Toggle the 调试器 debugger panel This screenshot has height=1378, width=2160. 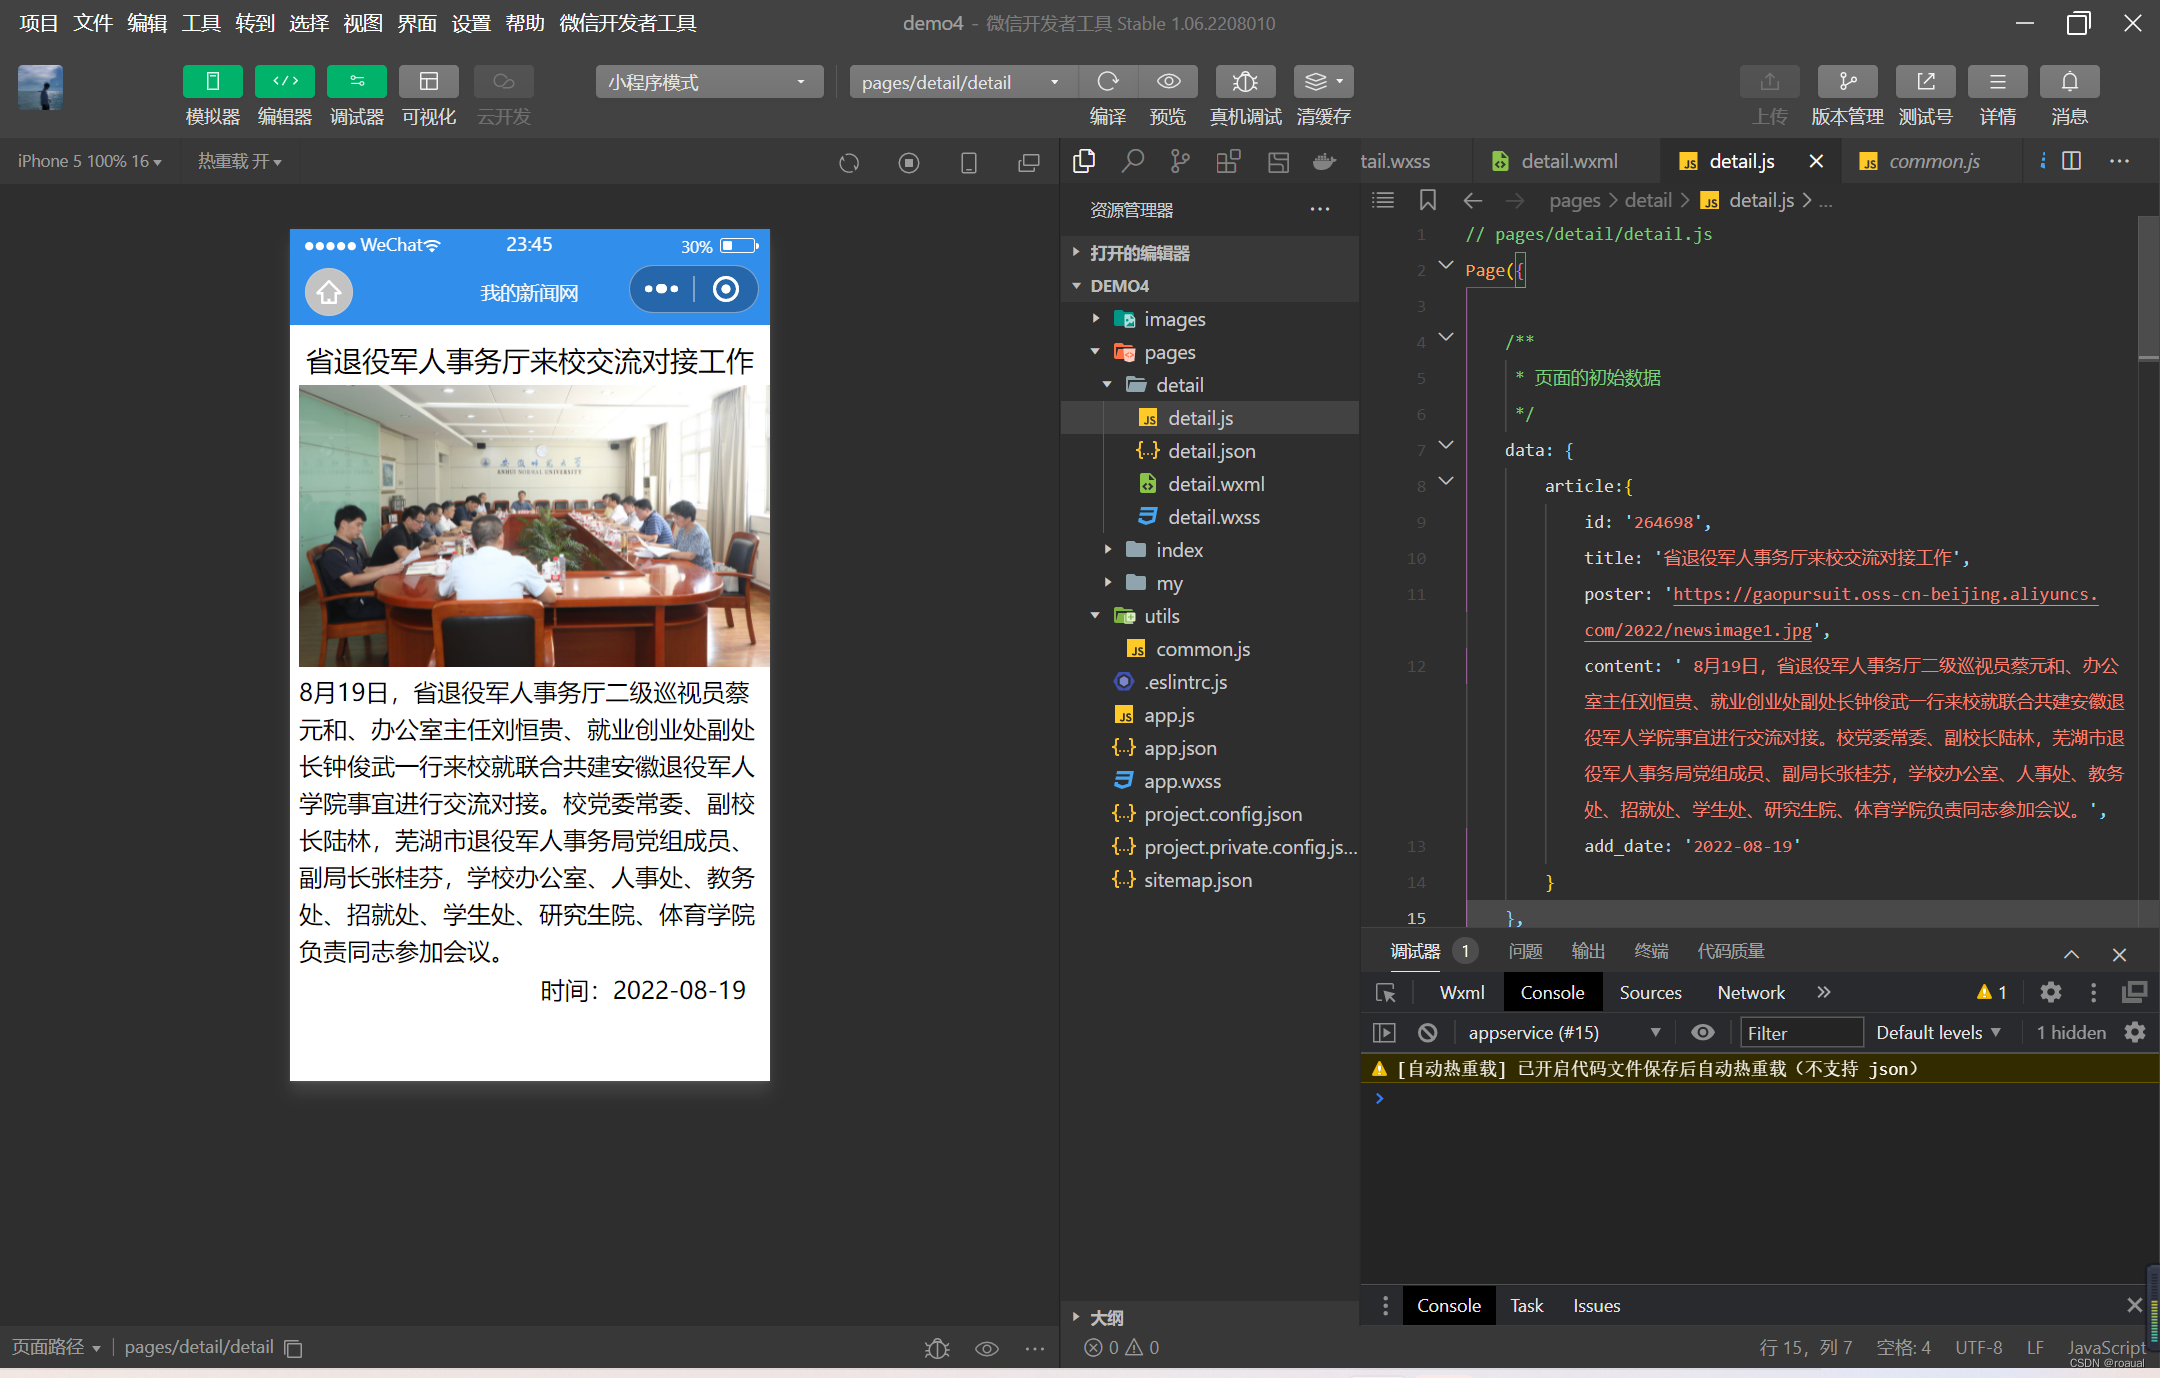[356, 82]
